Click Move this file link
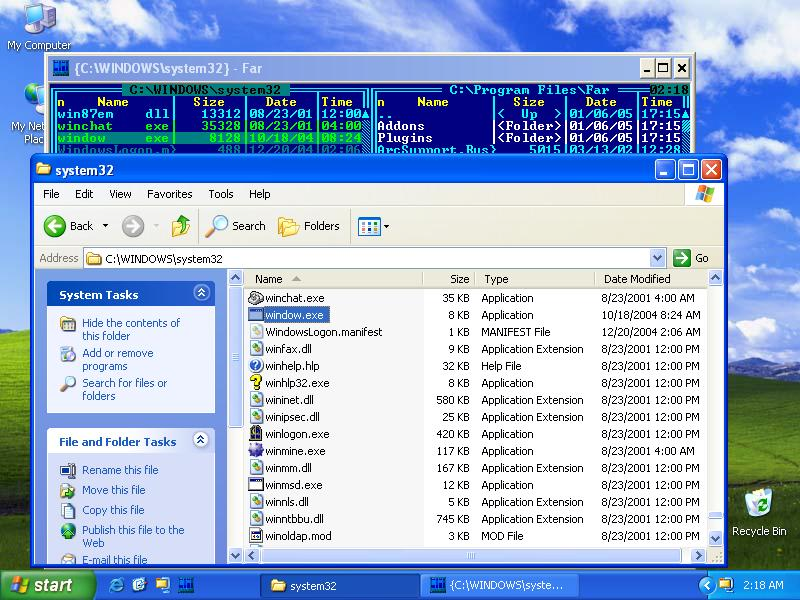Screen dimensions: 800x600 pyautogui.click(x=114, y=490)
